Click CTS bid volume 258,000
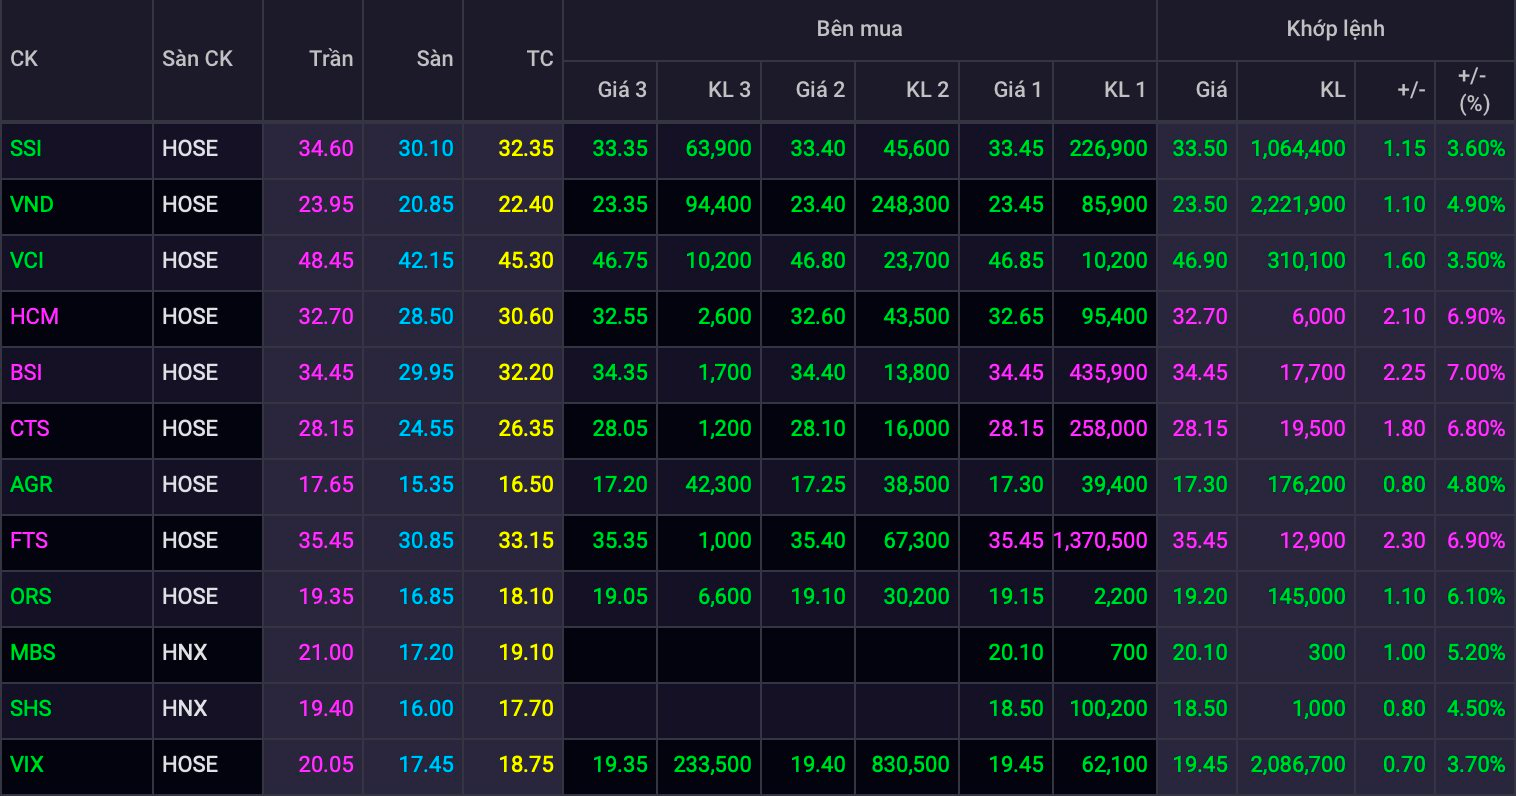The height and width of the screenshot is (796, 1516). click(x=1108, y=429)
